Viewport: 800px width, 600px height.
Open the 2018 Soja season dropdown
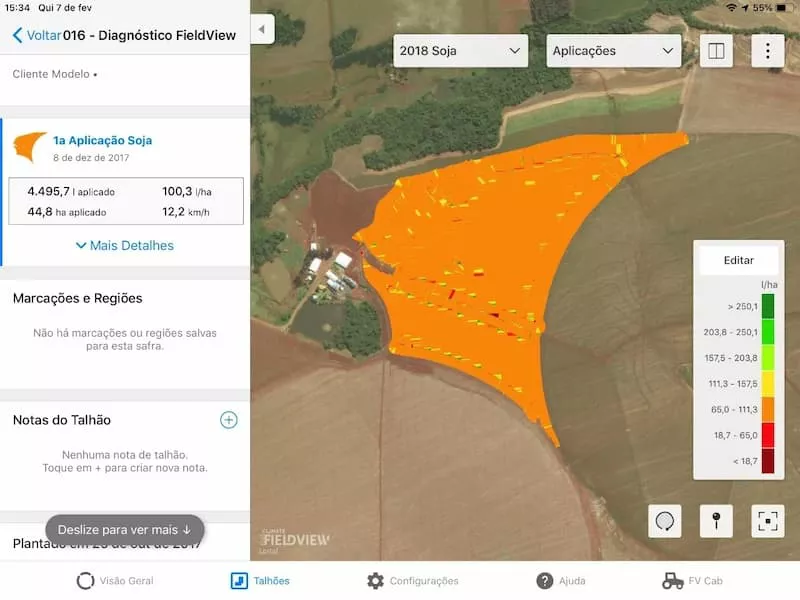[460, 51]
